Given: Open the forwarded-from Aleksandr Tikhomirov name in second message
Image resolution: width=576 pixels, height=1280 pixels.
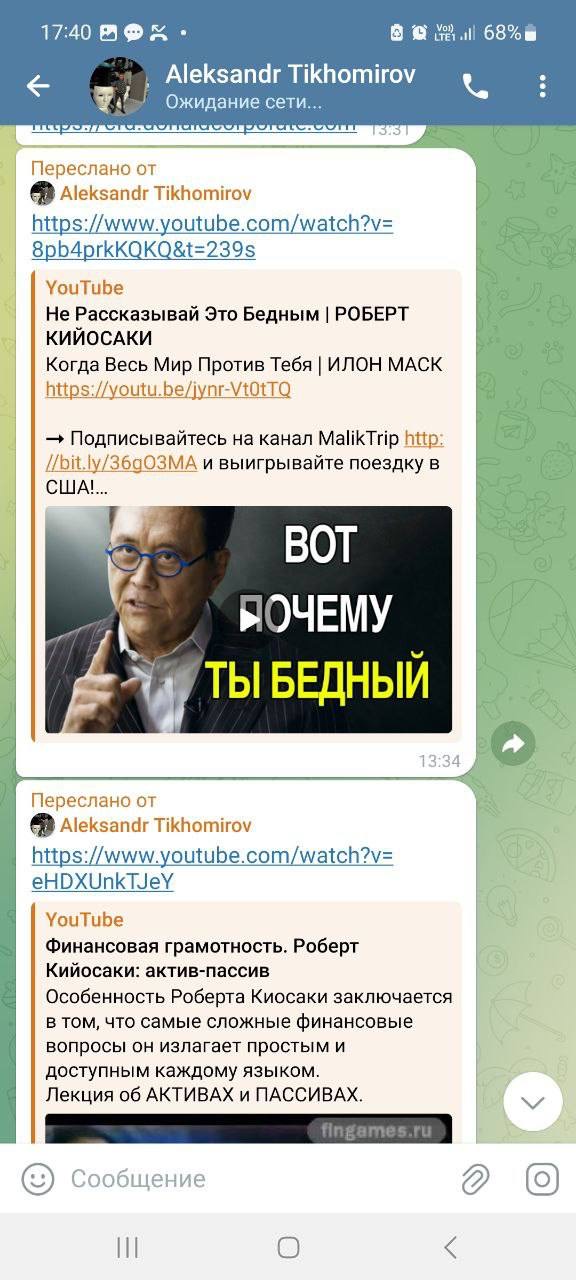Looking at the screenshot, I should [156, 825].
